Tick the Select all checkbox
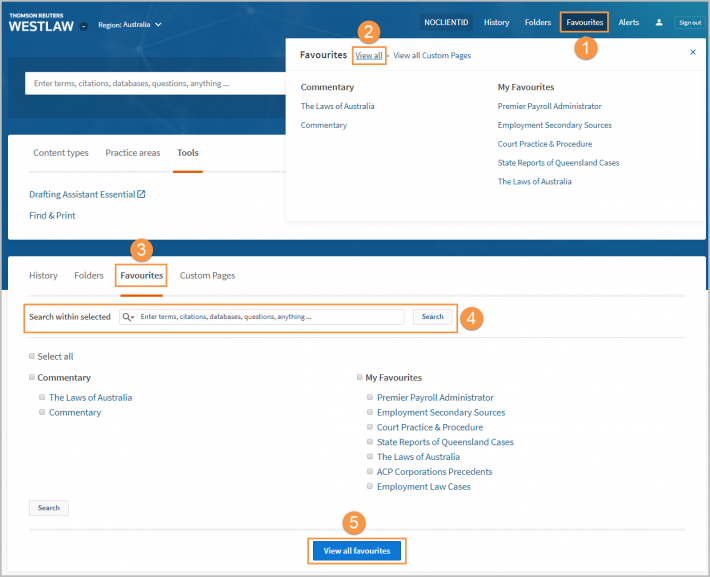710x577 pixels. pyautogui.click(x=32, y=356)
